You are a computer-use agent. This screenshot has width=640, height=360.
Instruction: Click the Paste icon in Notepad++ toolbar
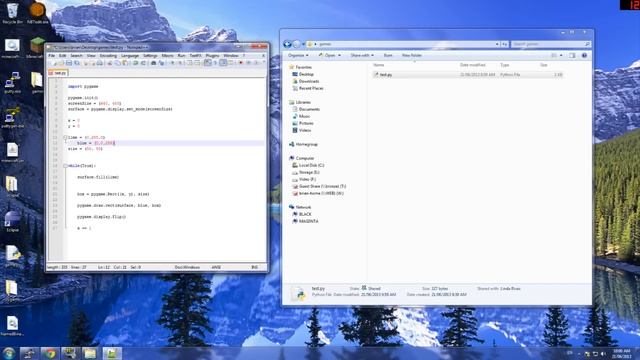[125, 63]
